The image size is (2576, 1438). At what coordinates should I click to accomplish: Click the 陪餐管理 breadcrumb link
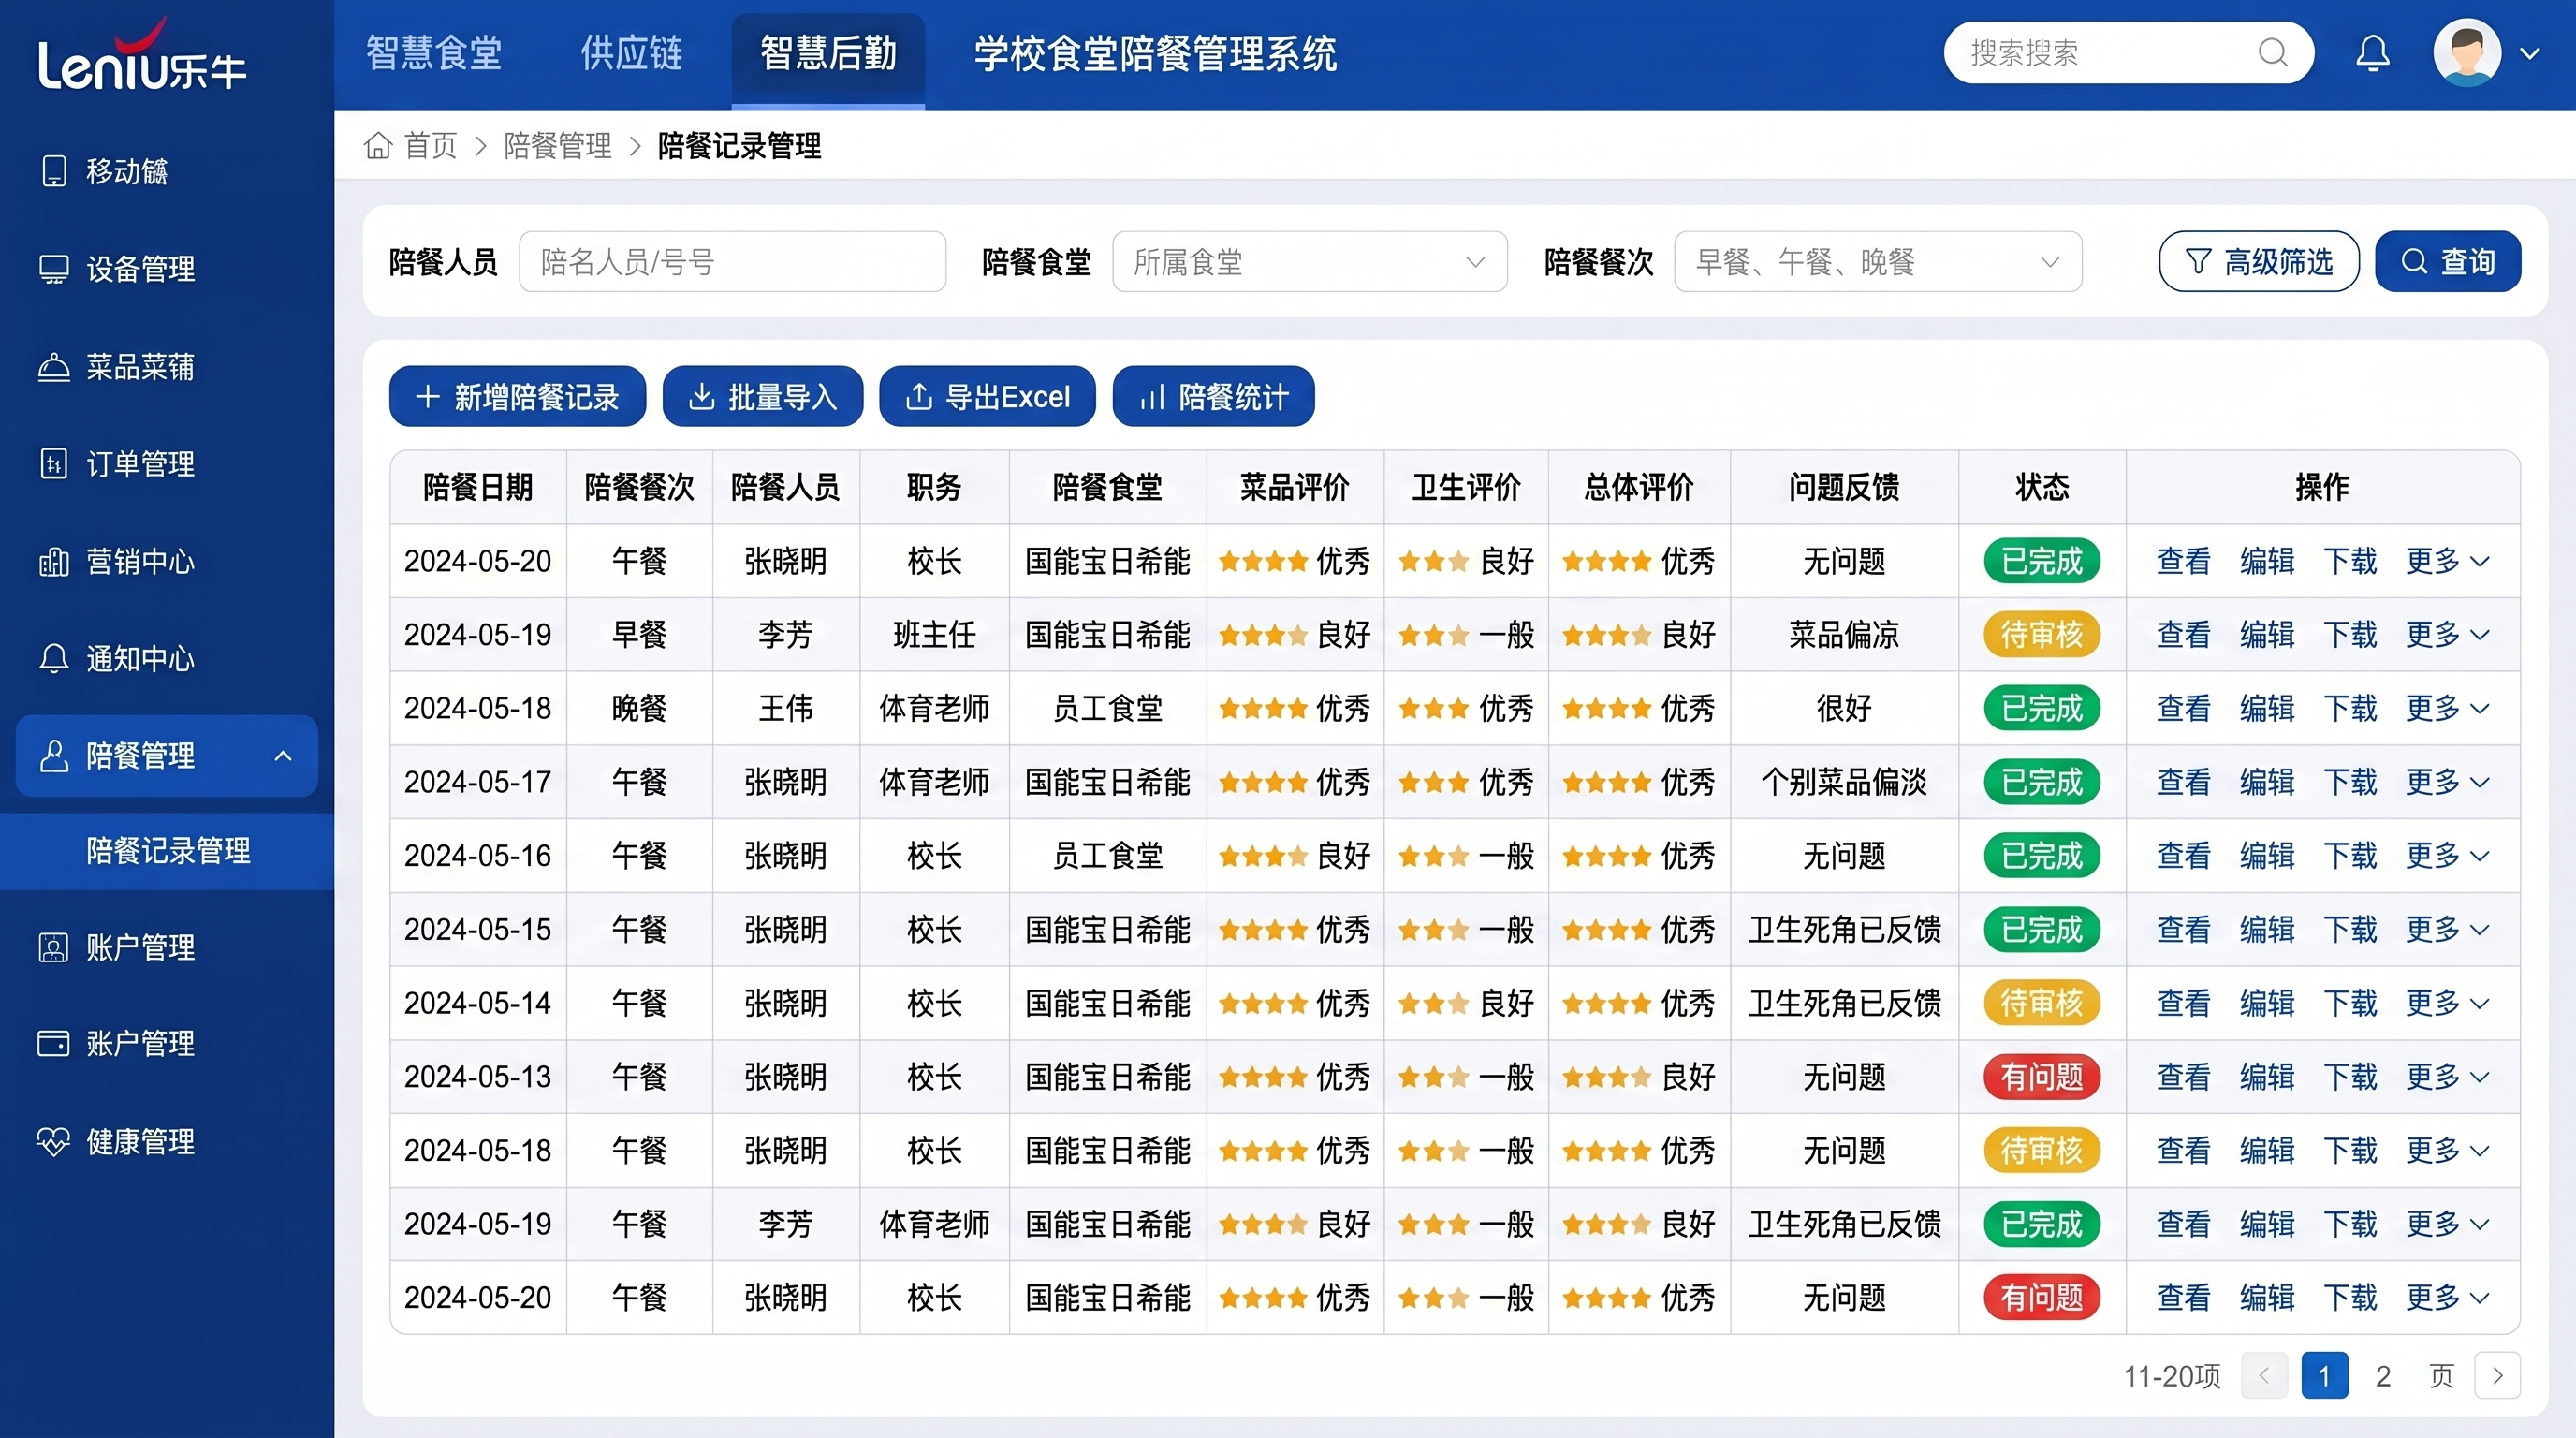tap(558, 146)
